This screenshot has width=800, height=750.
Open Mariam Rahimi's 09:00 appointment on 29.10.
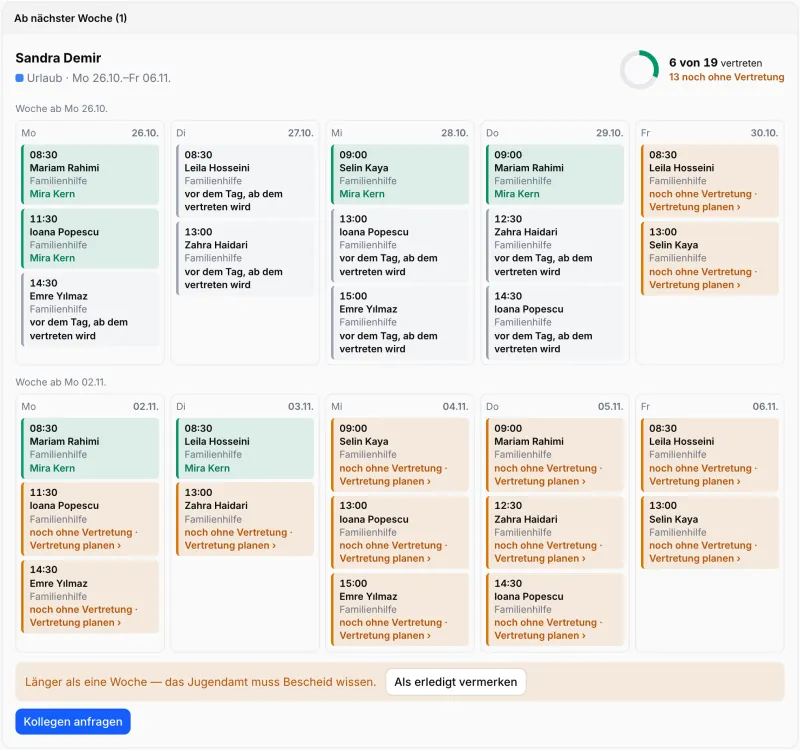point(555,174)
